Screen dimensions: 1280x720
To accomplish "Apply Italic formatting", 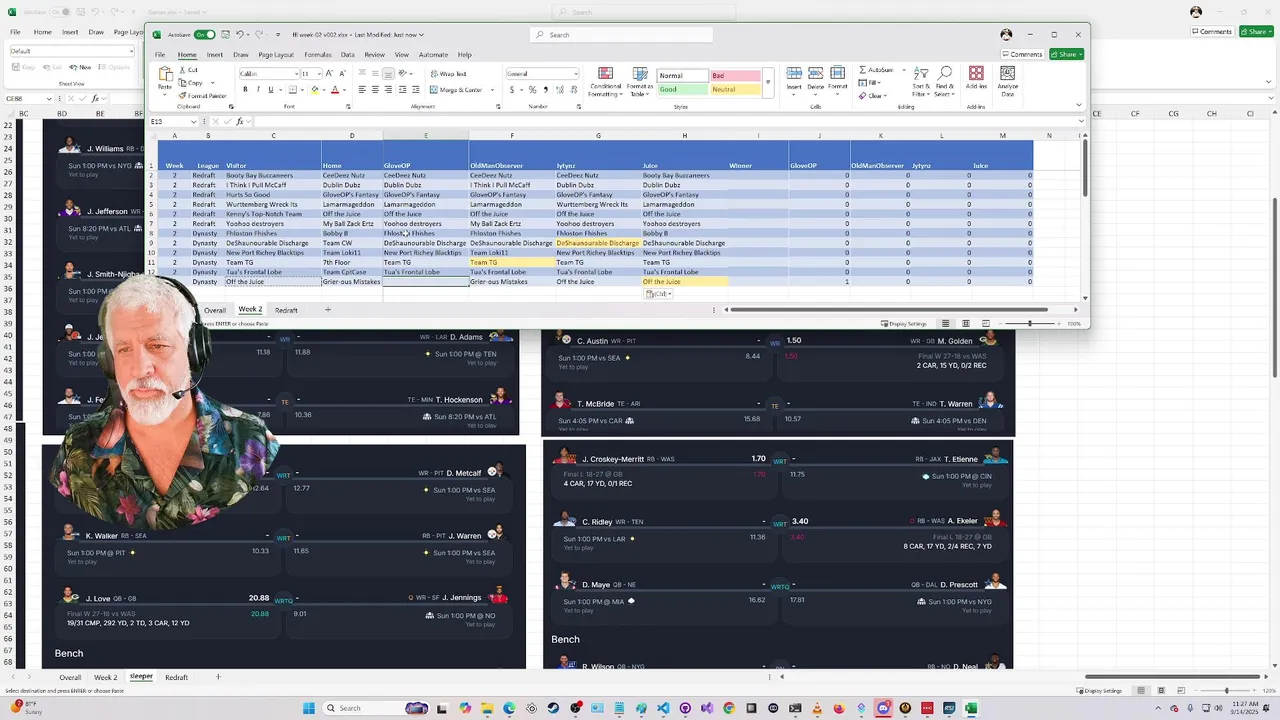I will click(x=258, y=89).
